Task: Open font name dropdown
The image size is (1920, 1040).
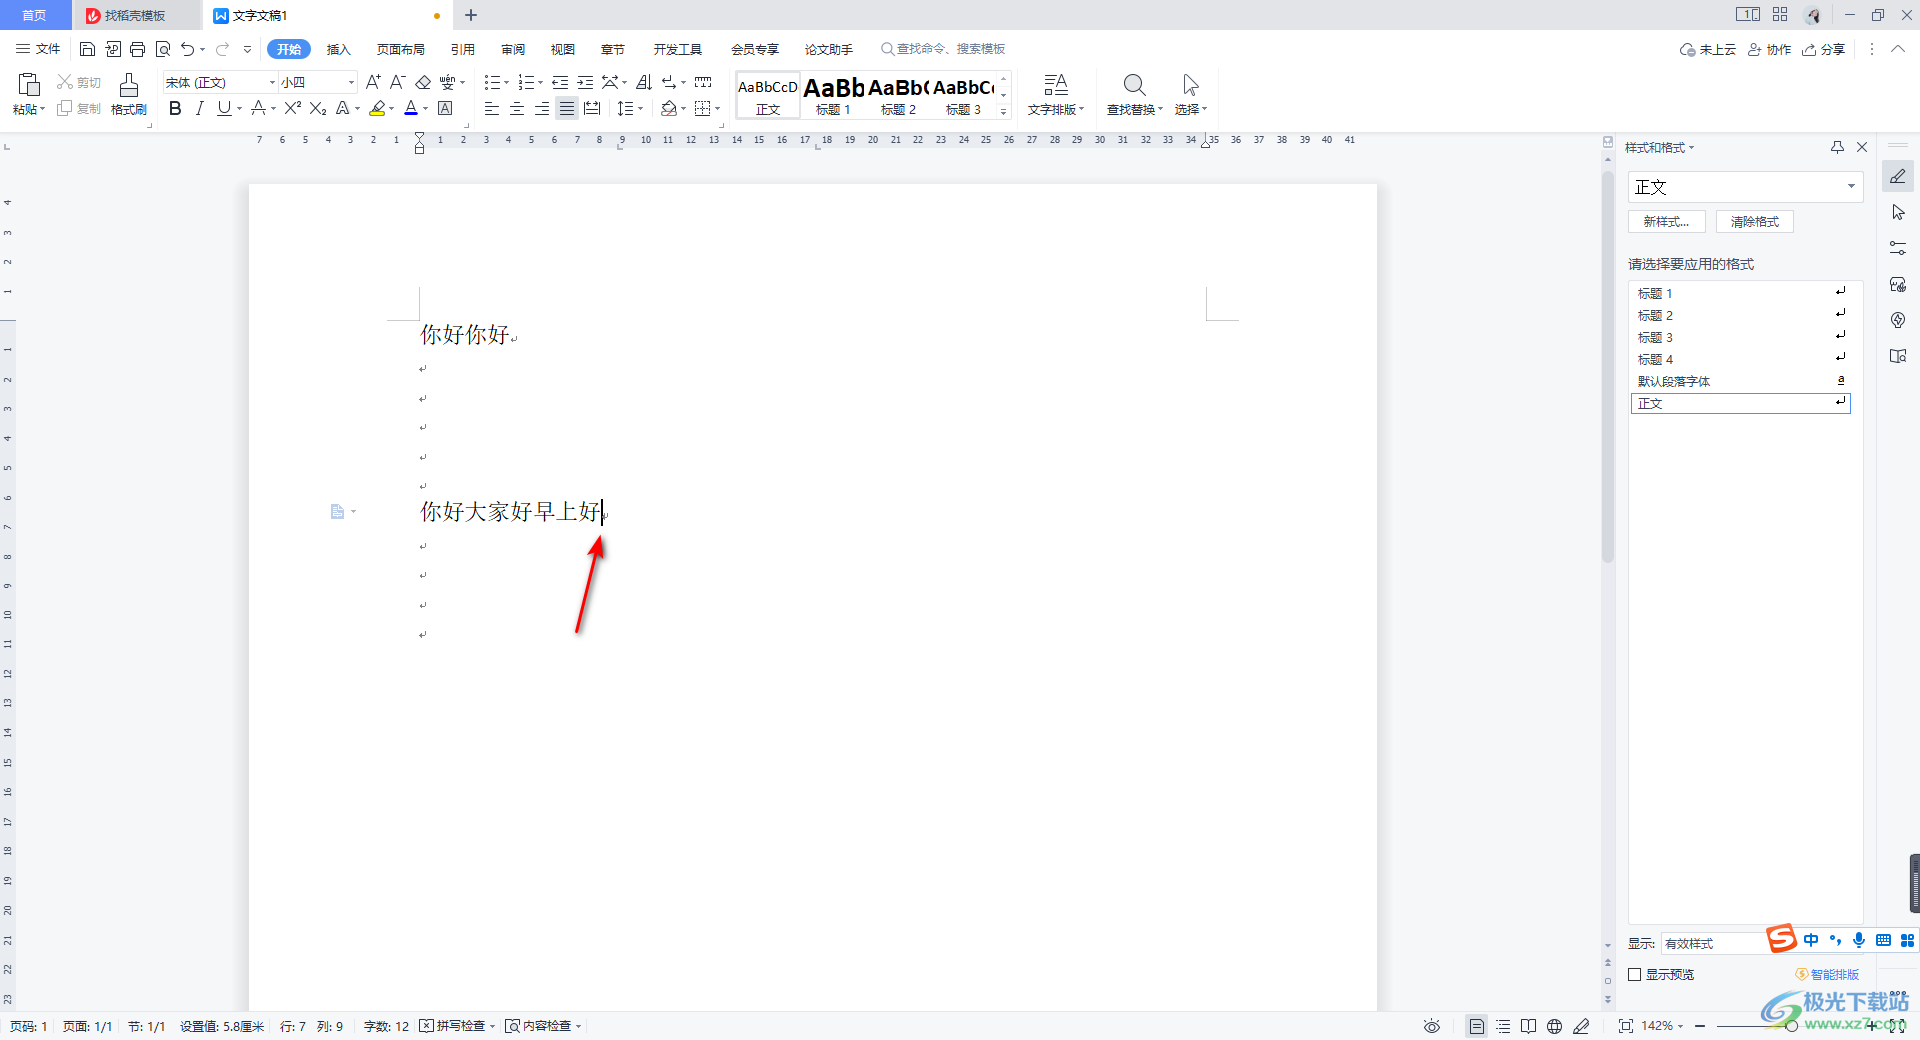Action: pyautogui.click(x=272, y=82)
